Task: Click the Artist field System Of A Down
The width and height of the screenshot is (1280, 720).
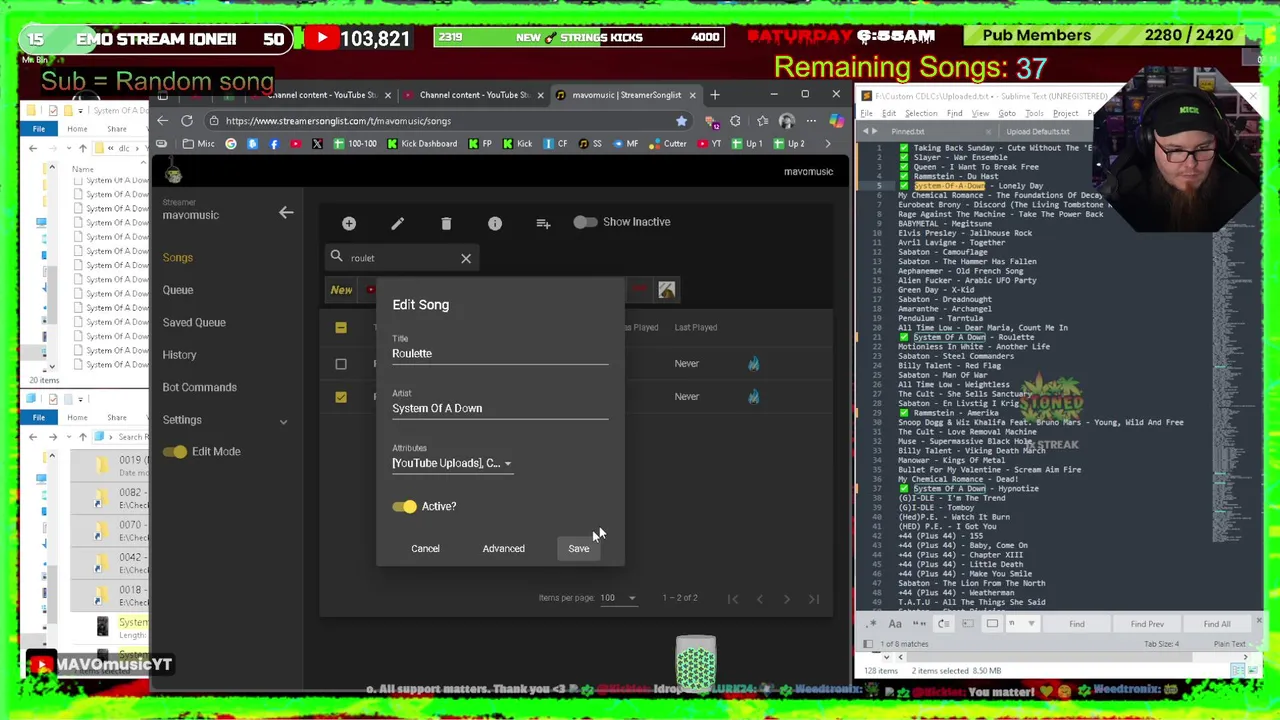Action: 500,408
